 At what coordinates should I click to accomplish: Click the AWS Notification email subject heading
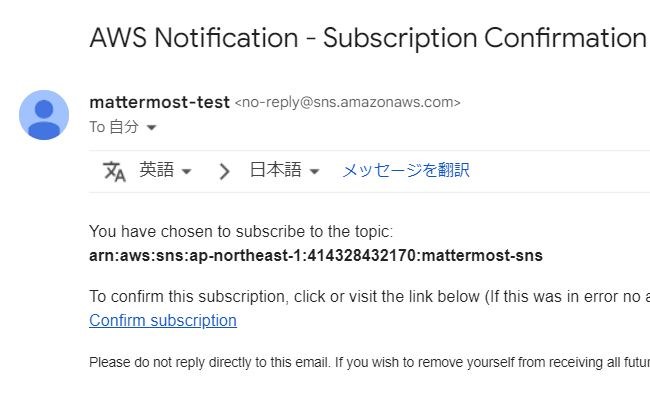pos(367,39)
